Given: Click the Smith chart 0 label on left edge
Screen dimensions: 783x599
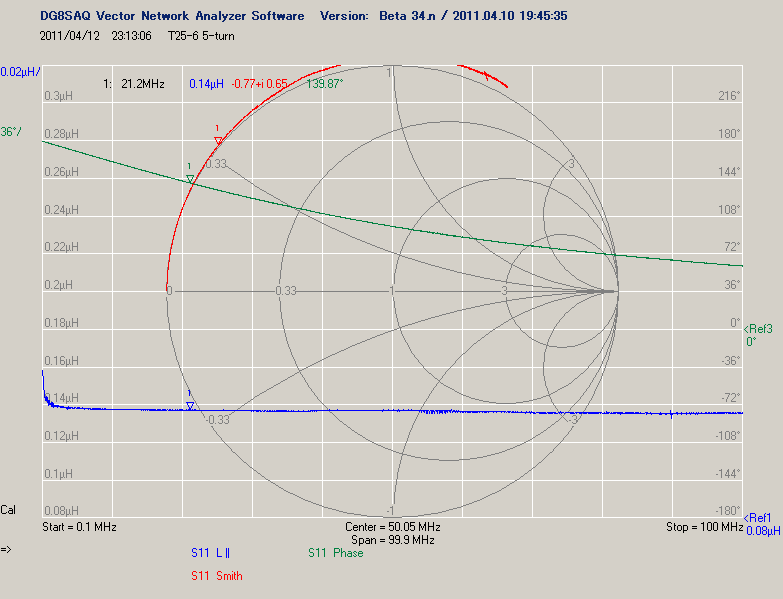Looking at the screenshot, I should (x=170, y=291).
